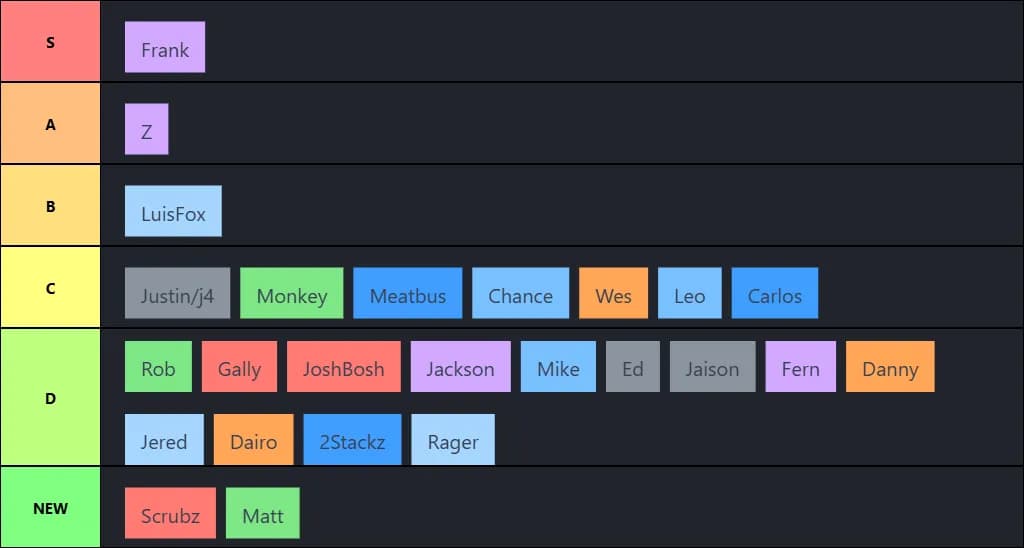Viewport: 1024px width, 548px height.
Task: Click the 2Stackz tile
Action: tap(352, 440)
